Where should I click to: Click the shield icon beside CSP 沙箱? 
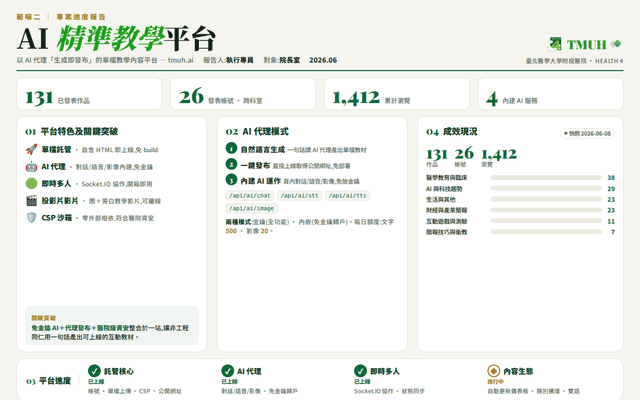point(31,218)
